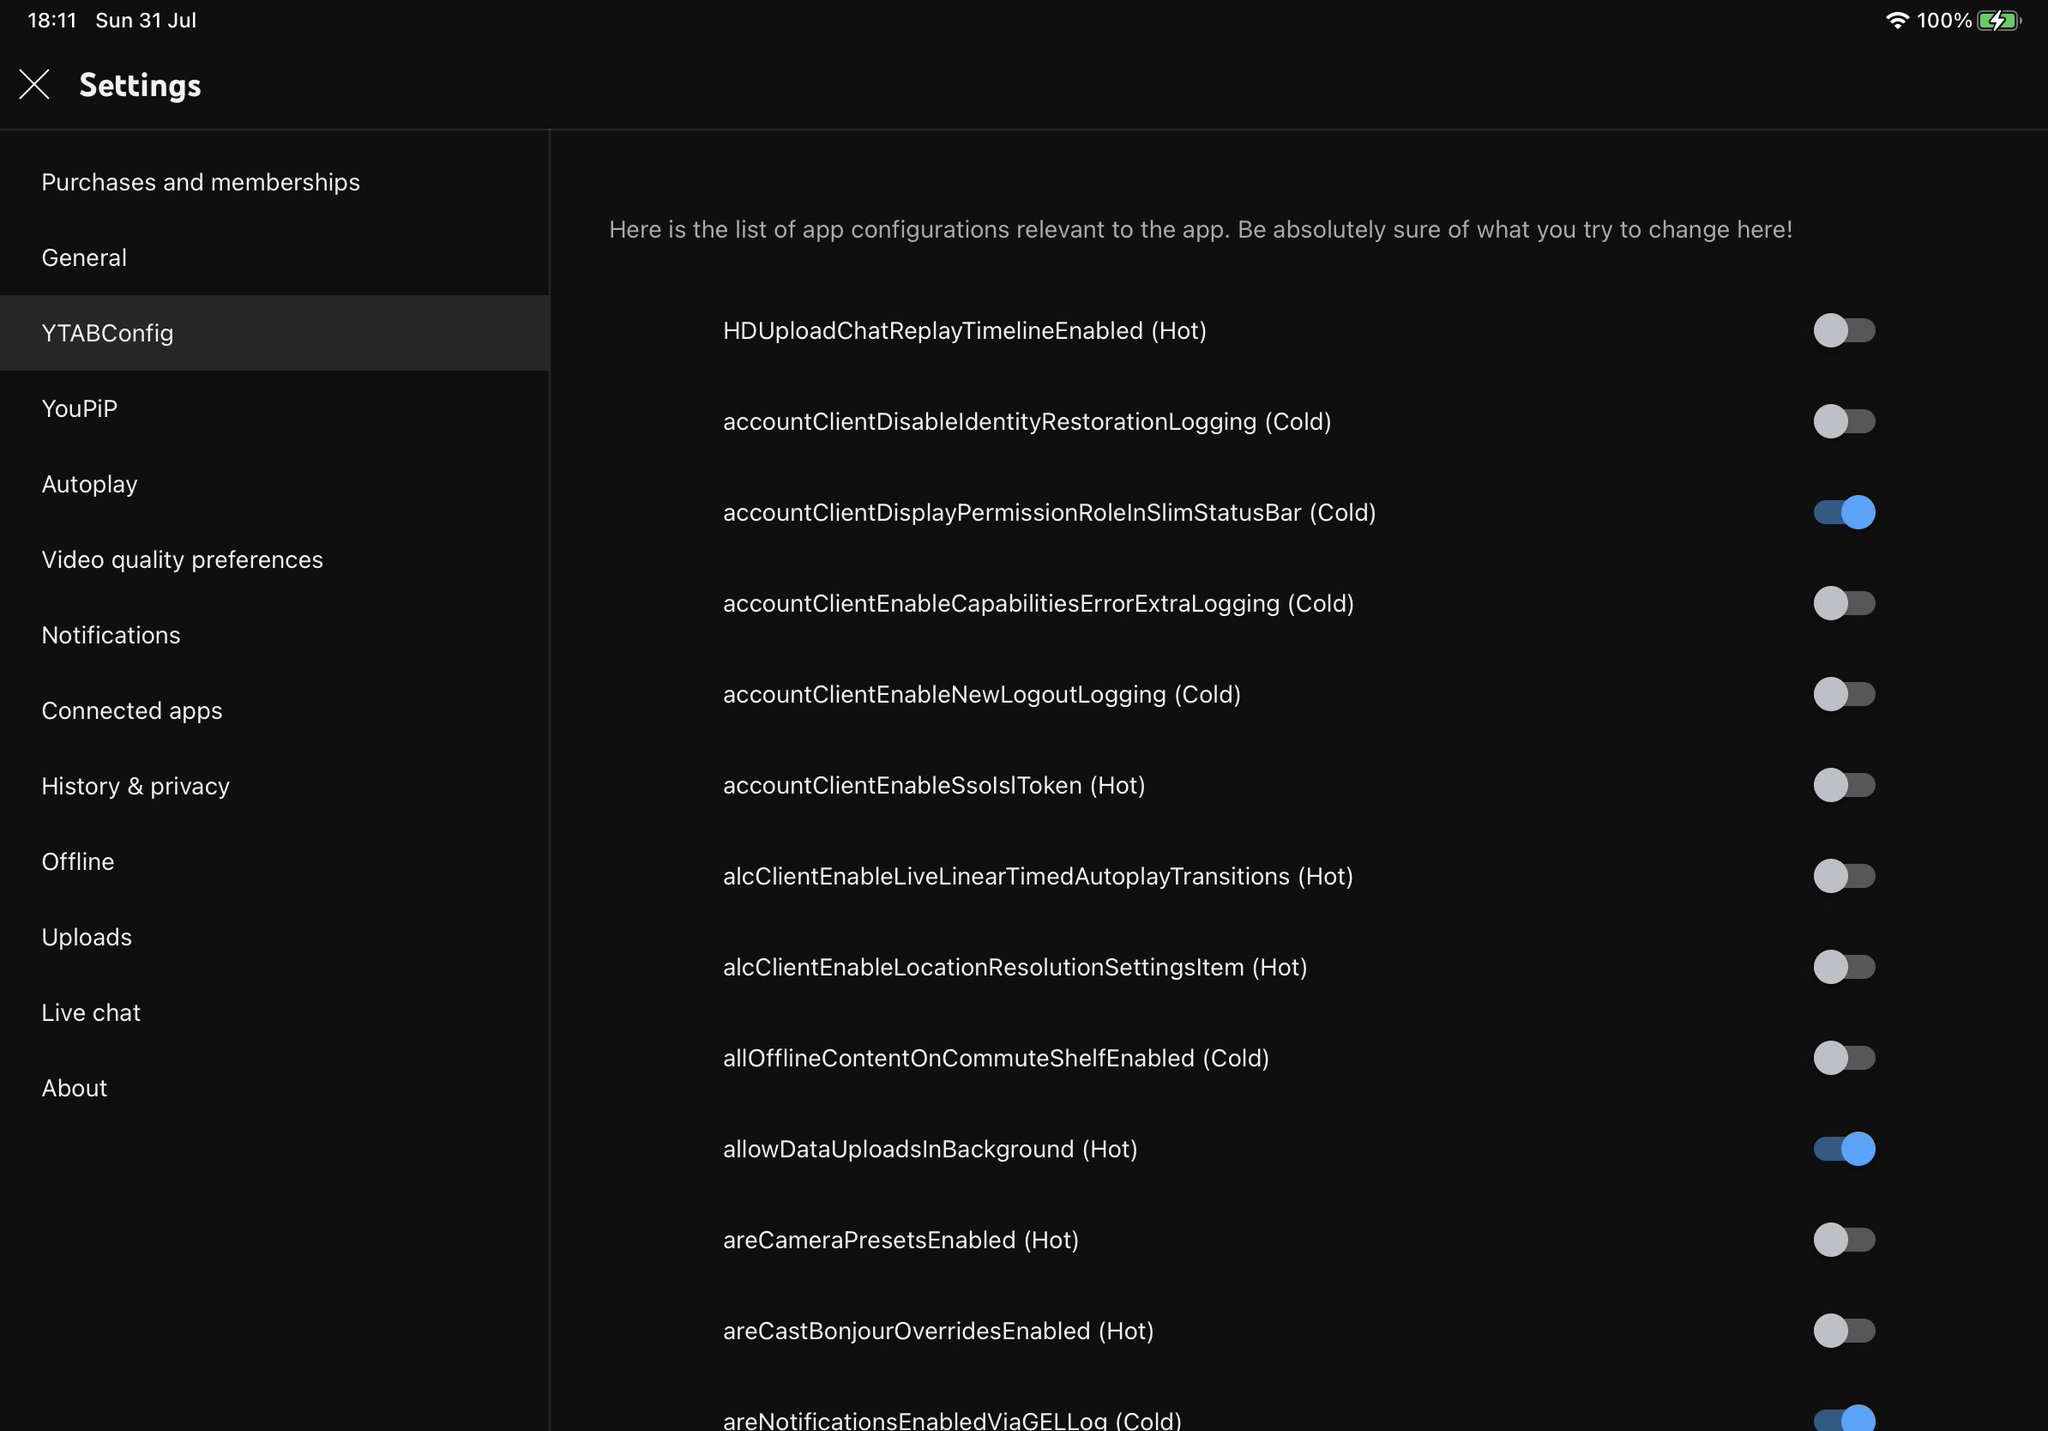
Task: Close the Settings screen with X icon
Action: click(34, 85)
